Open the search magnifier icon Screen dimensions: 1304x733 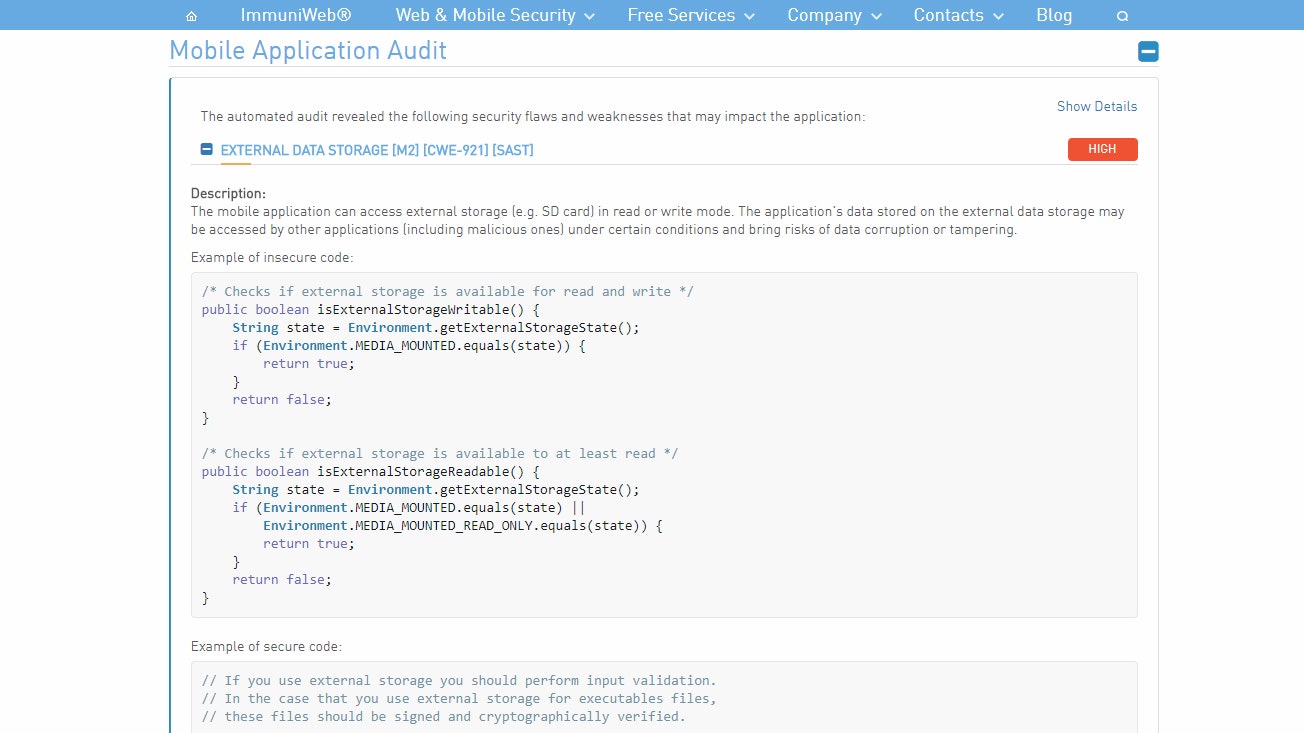coord(1122,16)
